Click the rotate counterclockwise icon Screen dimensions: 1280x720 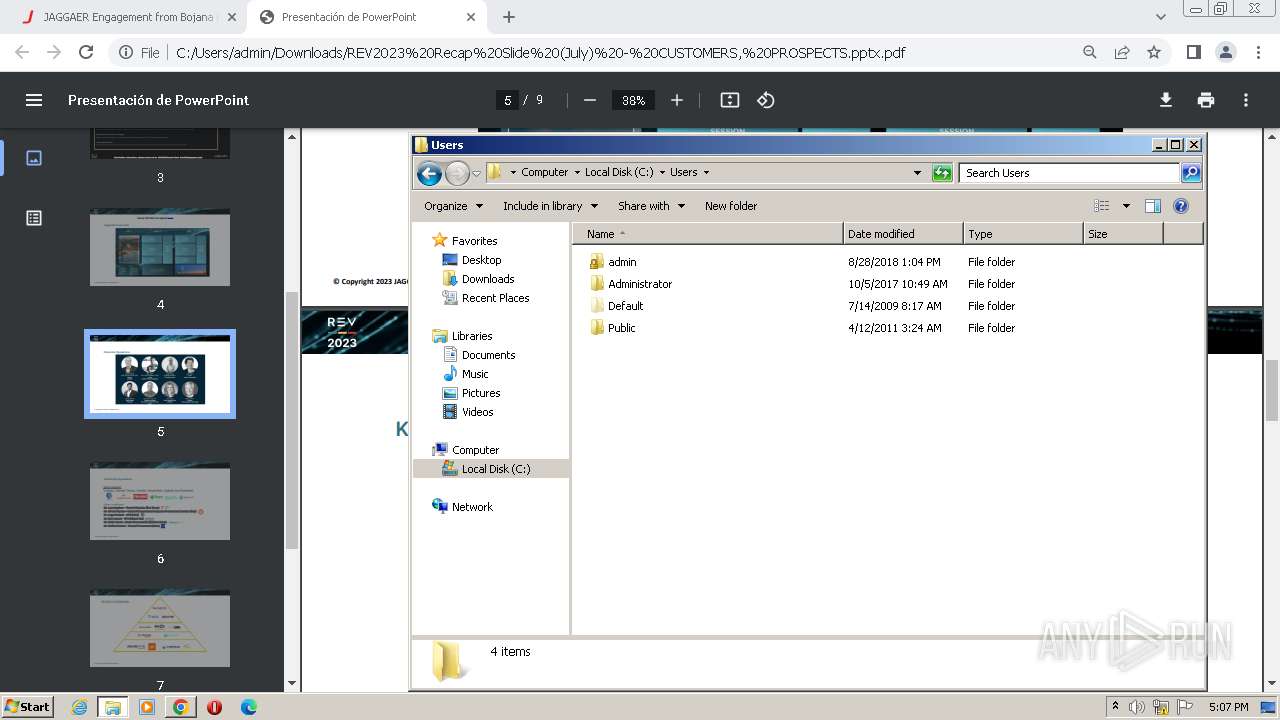click(766, 100)
